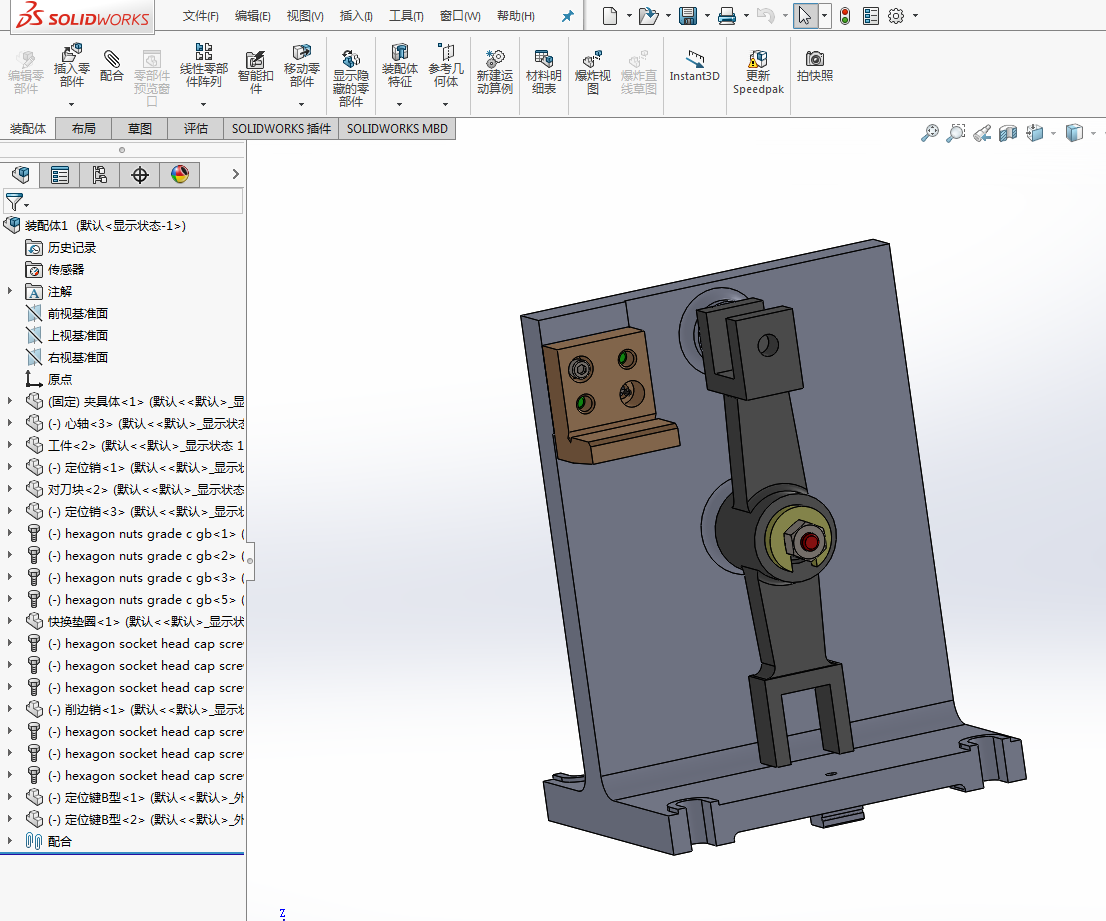Click the 爆炸视图 (Exploded View) icon
The image size is (1106, 921).
(592, 72)
